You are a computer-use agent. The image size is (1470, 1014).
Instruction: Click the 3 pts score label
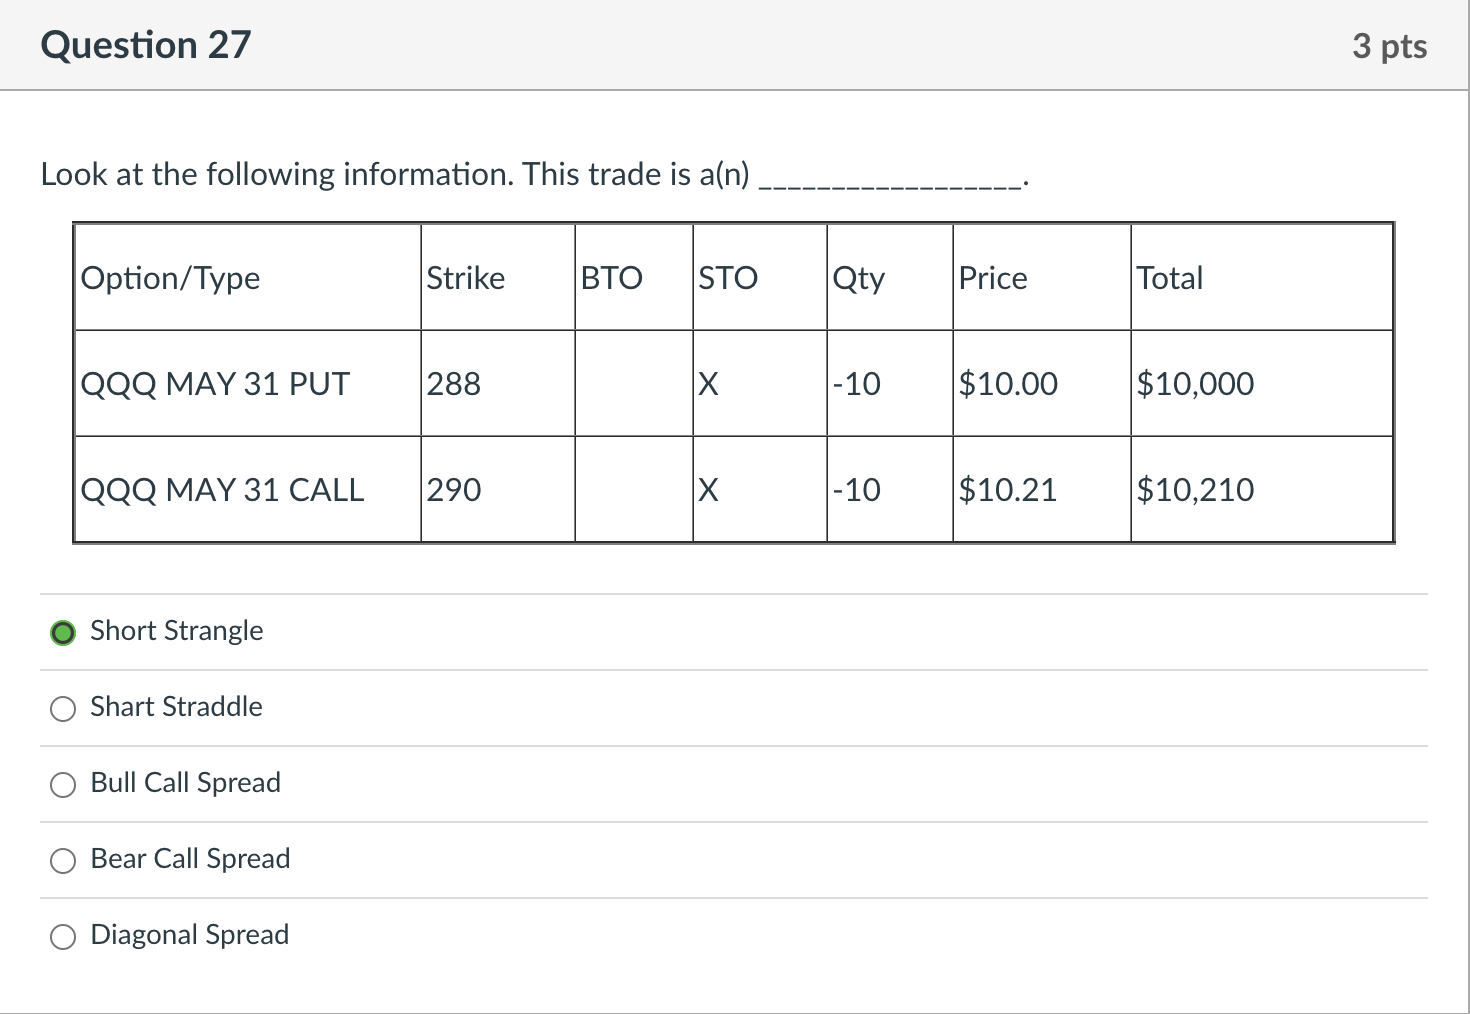click(x=1389, y=46)
